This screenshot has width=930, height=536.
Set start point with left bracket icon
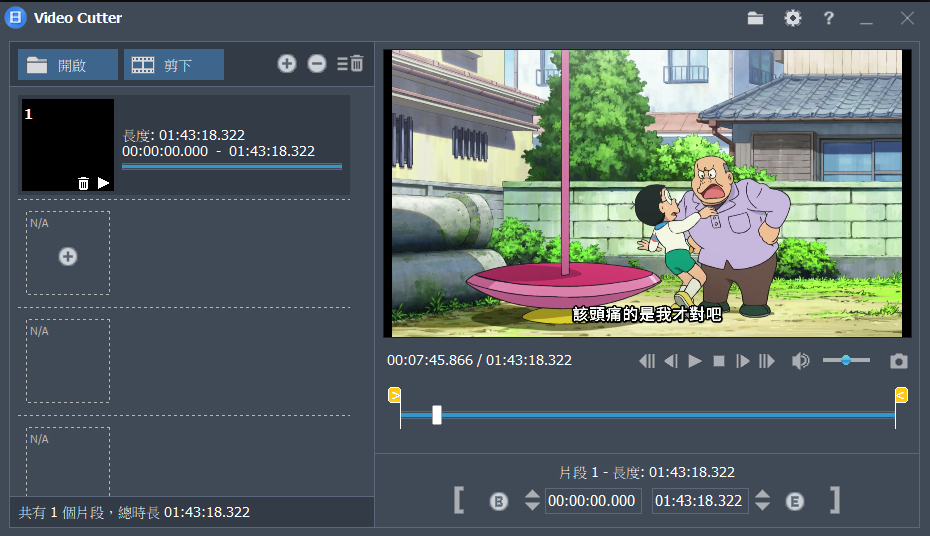point(459,500)
